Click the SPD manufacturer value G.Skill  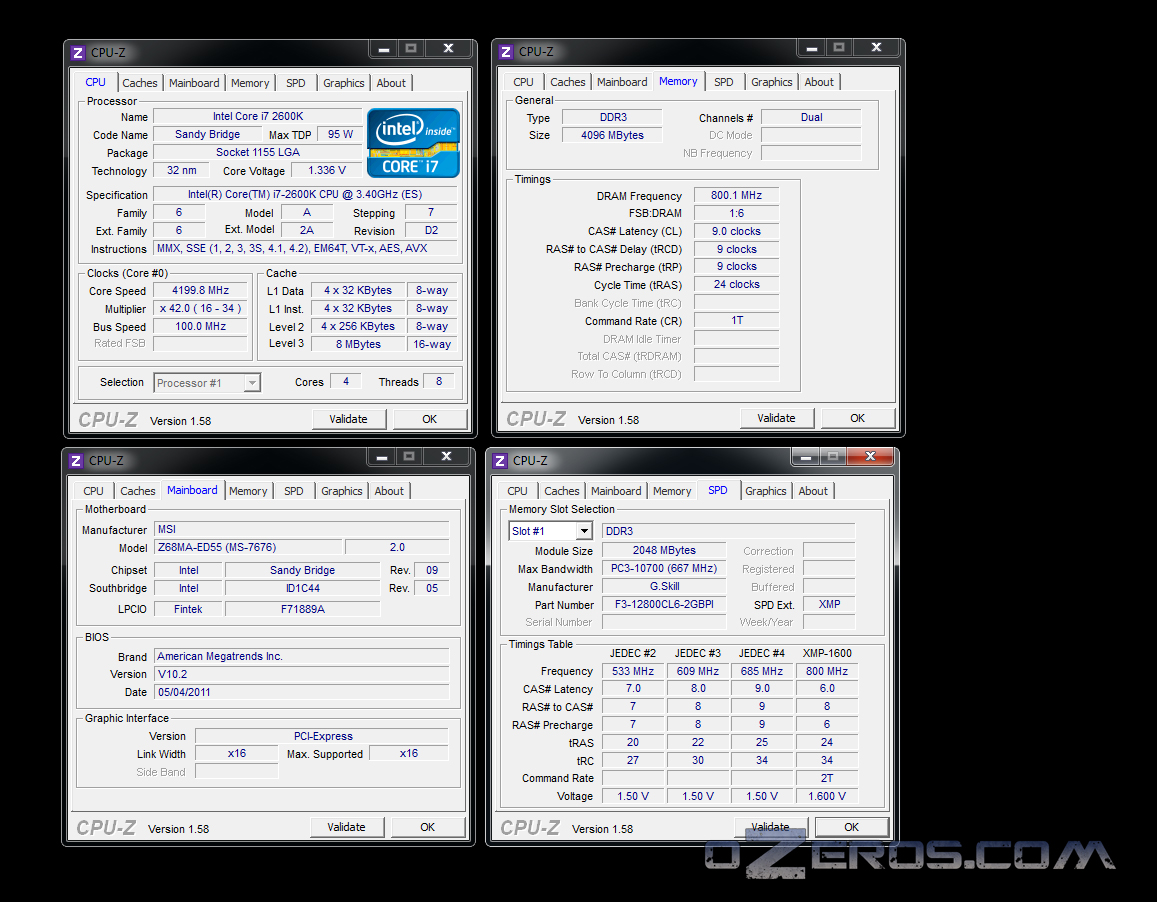664,586
